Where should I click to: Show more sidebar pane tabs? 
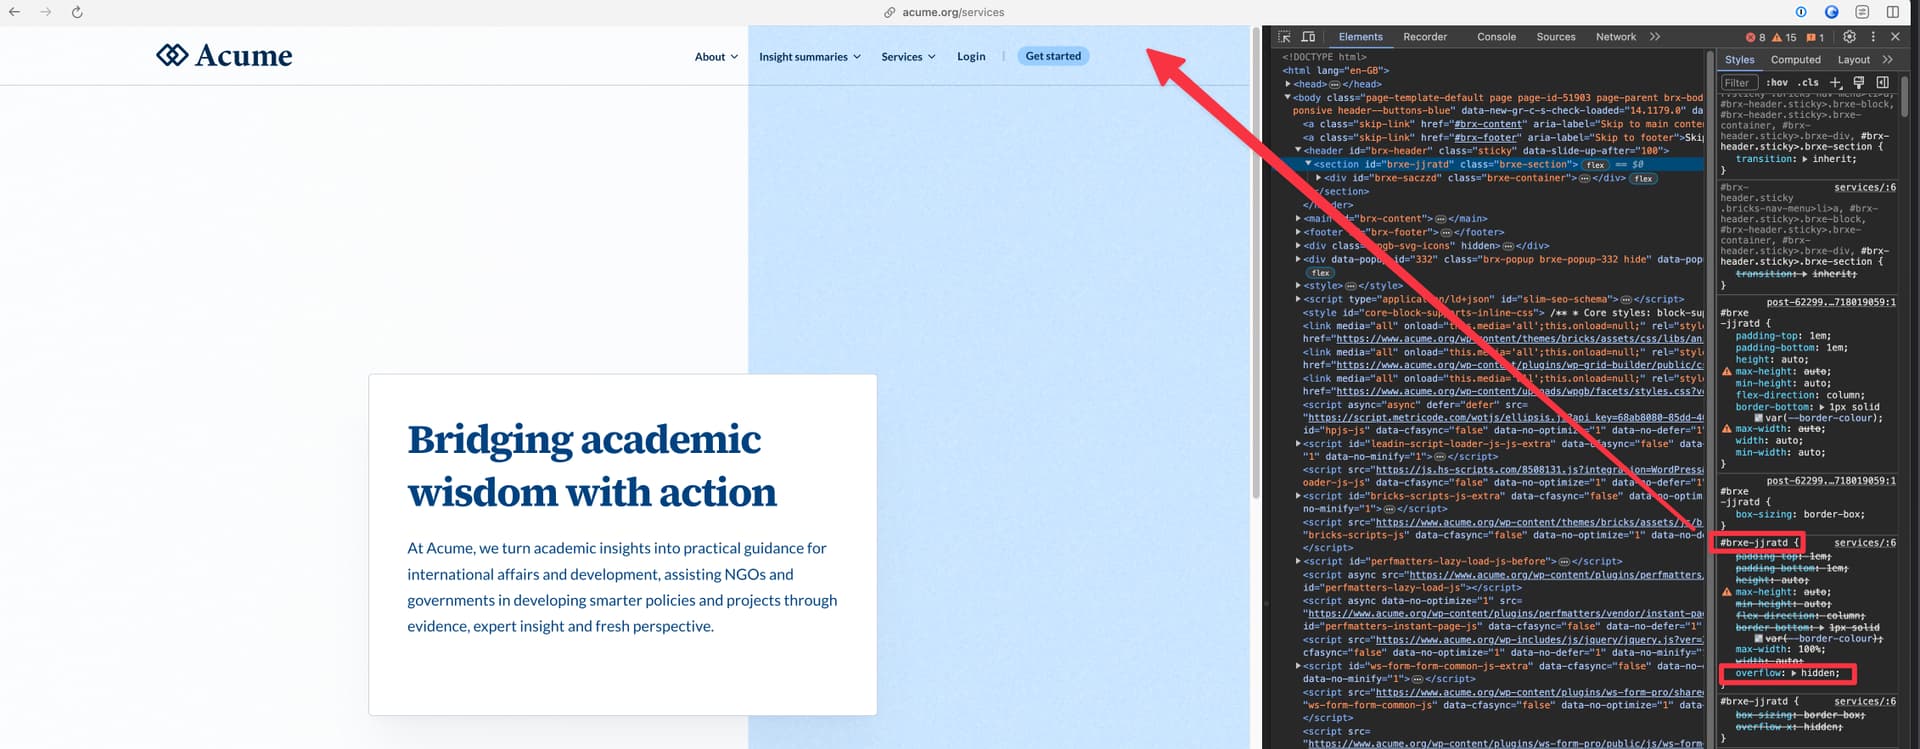point(1887,60)
